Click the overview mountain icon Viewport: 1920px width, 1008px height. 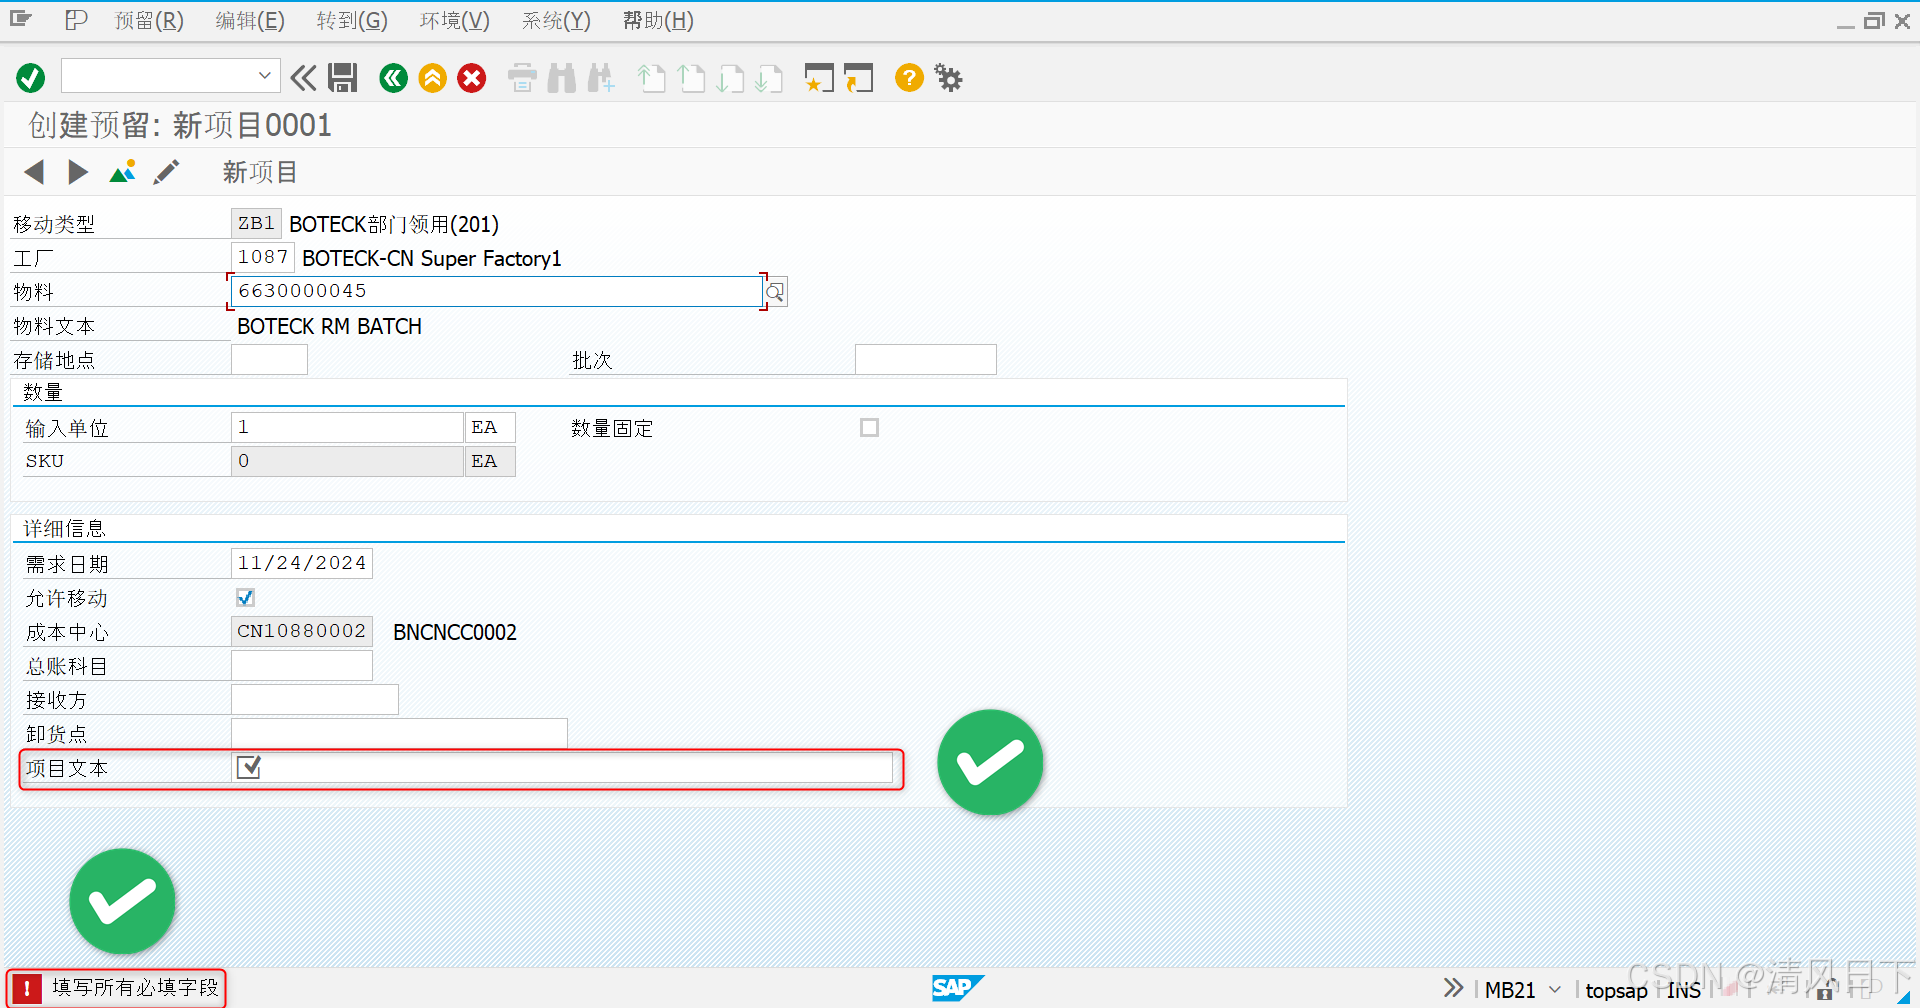pyautogui.click(x=122, y=172)
